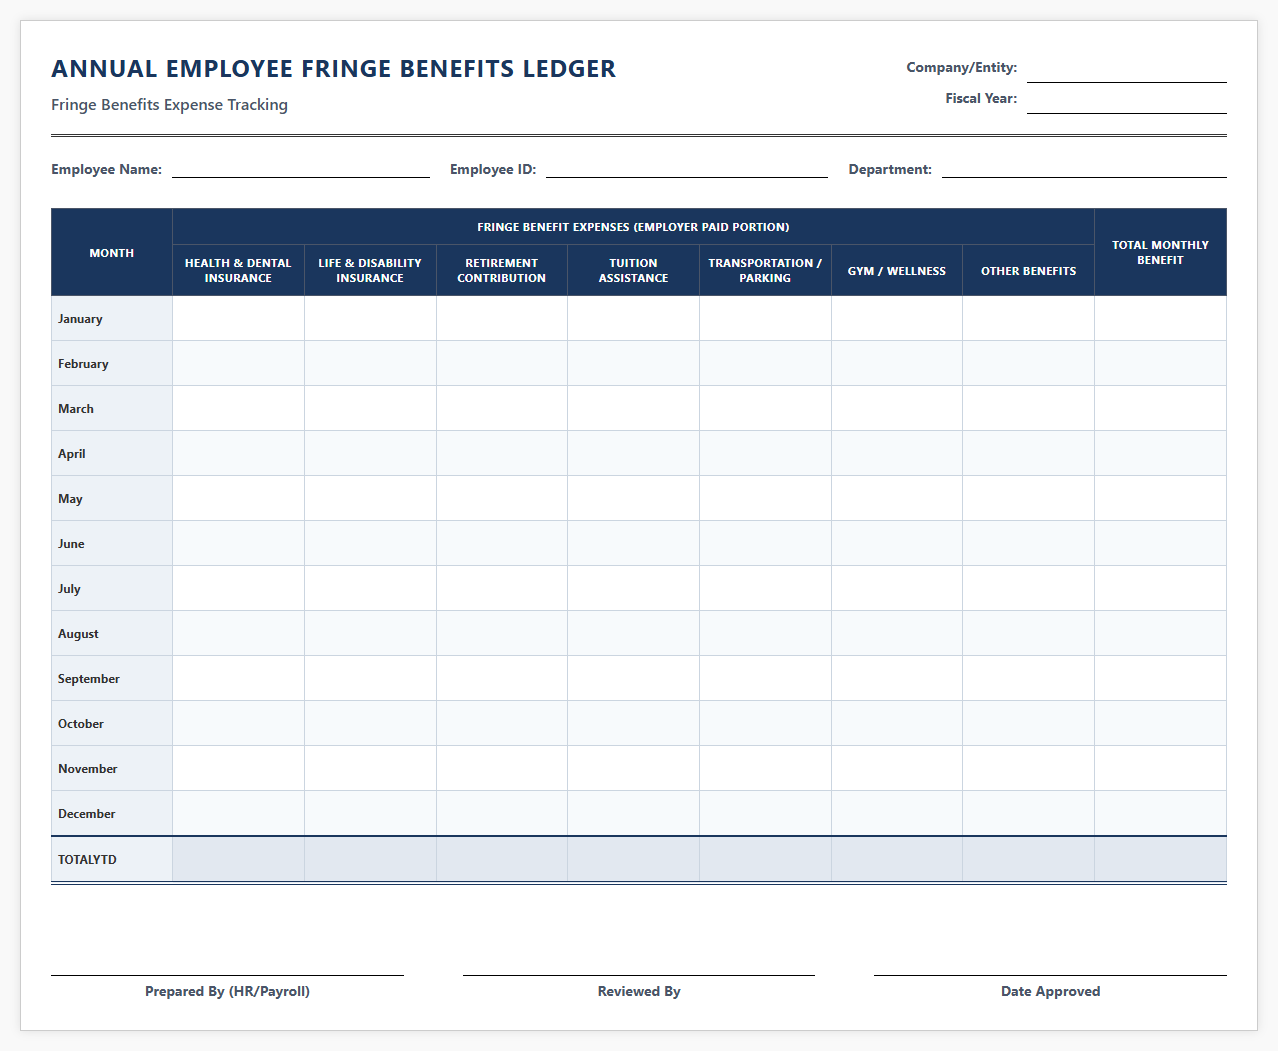
Task: Click August's Total Monthly Benefit cell
Action: [x=1160, y=633]
